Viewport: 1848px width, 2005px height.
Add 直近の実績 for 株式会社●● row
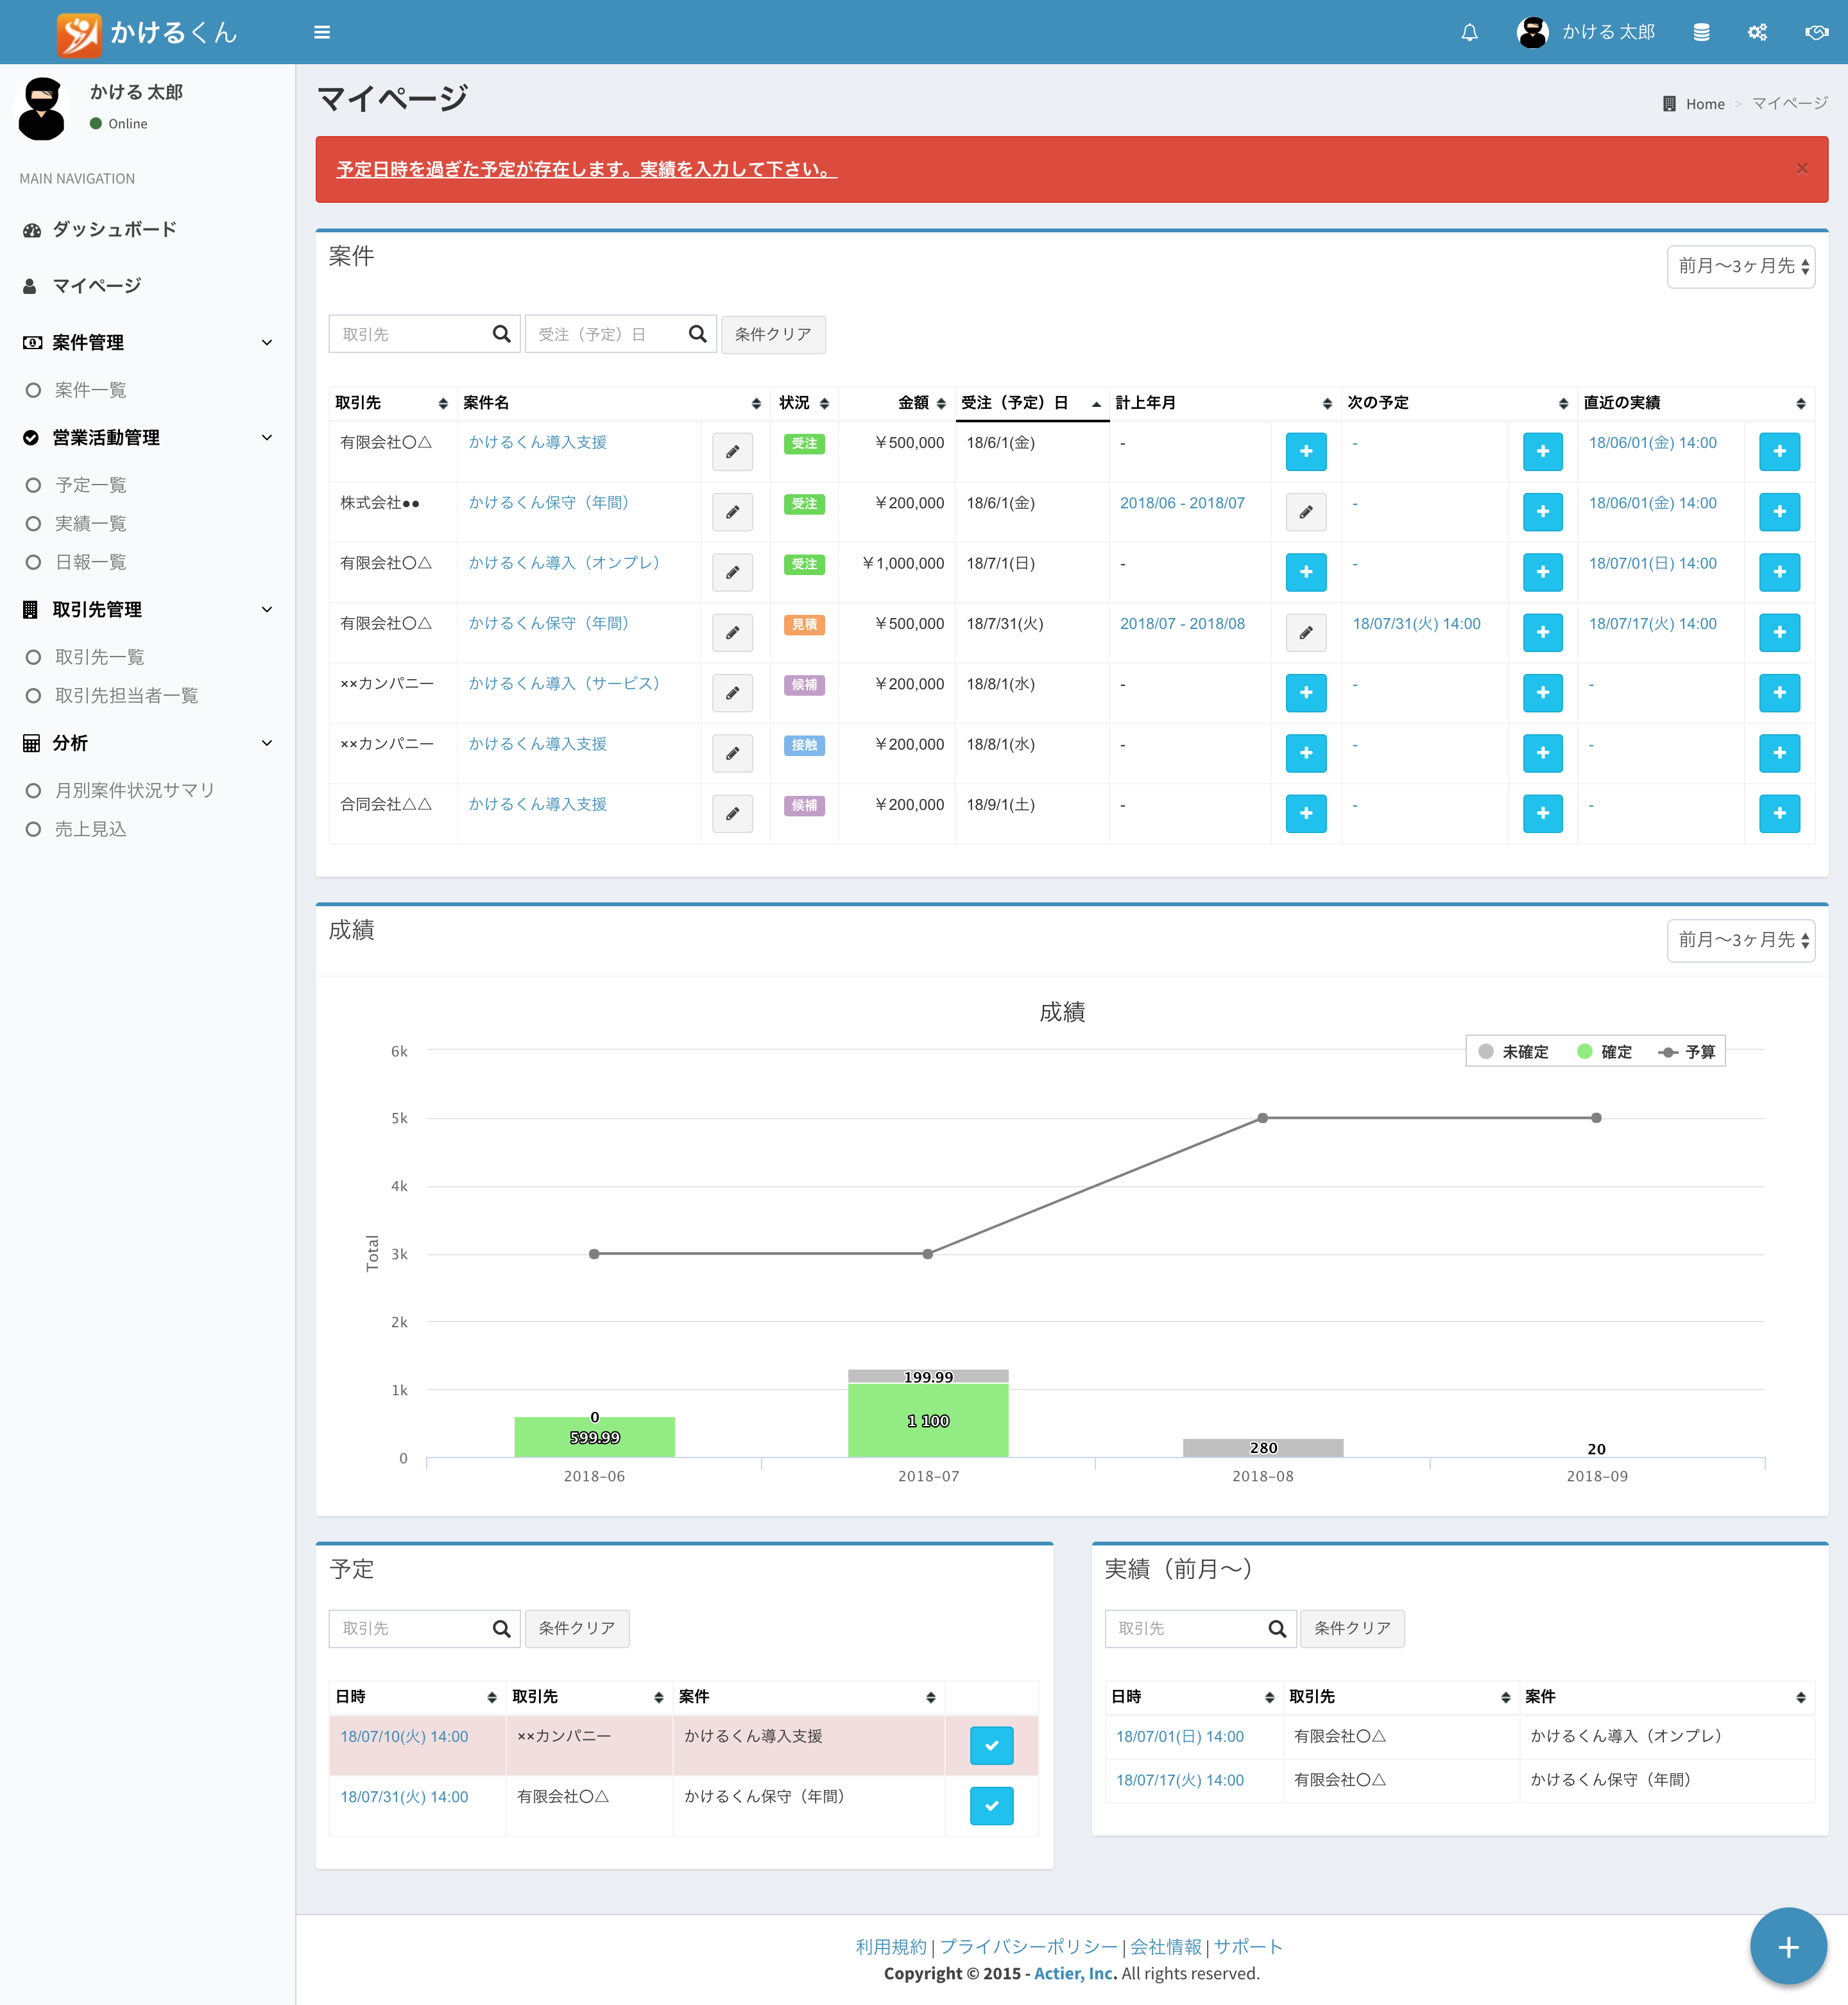tap(1779, 512)
